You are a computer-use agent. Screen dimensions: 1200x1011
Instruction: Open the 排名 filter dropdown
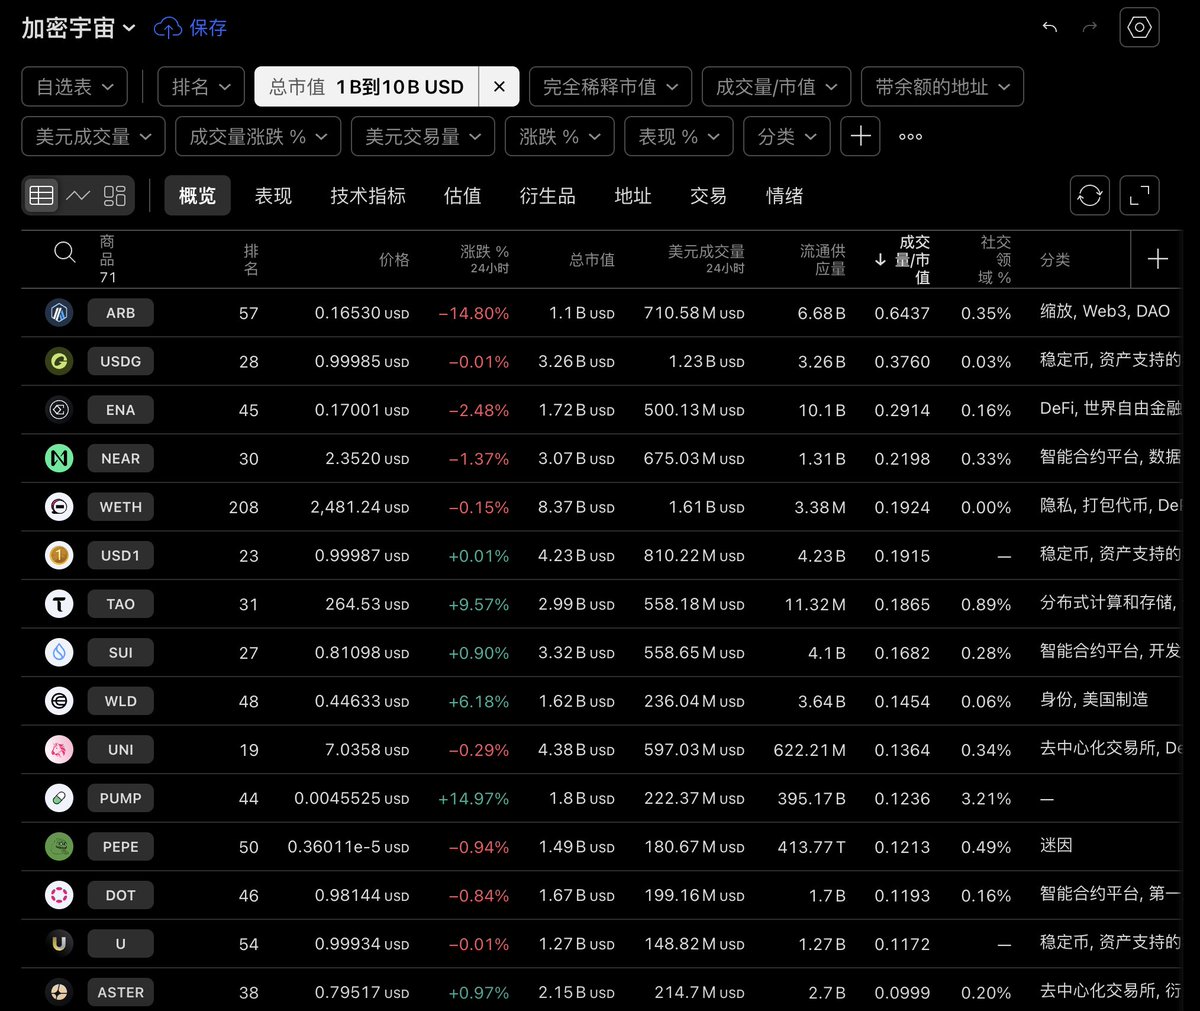click(201, 87)
